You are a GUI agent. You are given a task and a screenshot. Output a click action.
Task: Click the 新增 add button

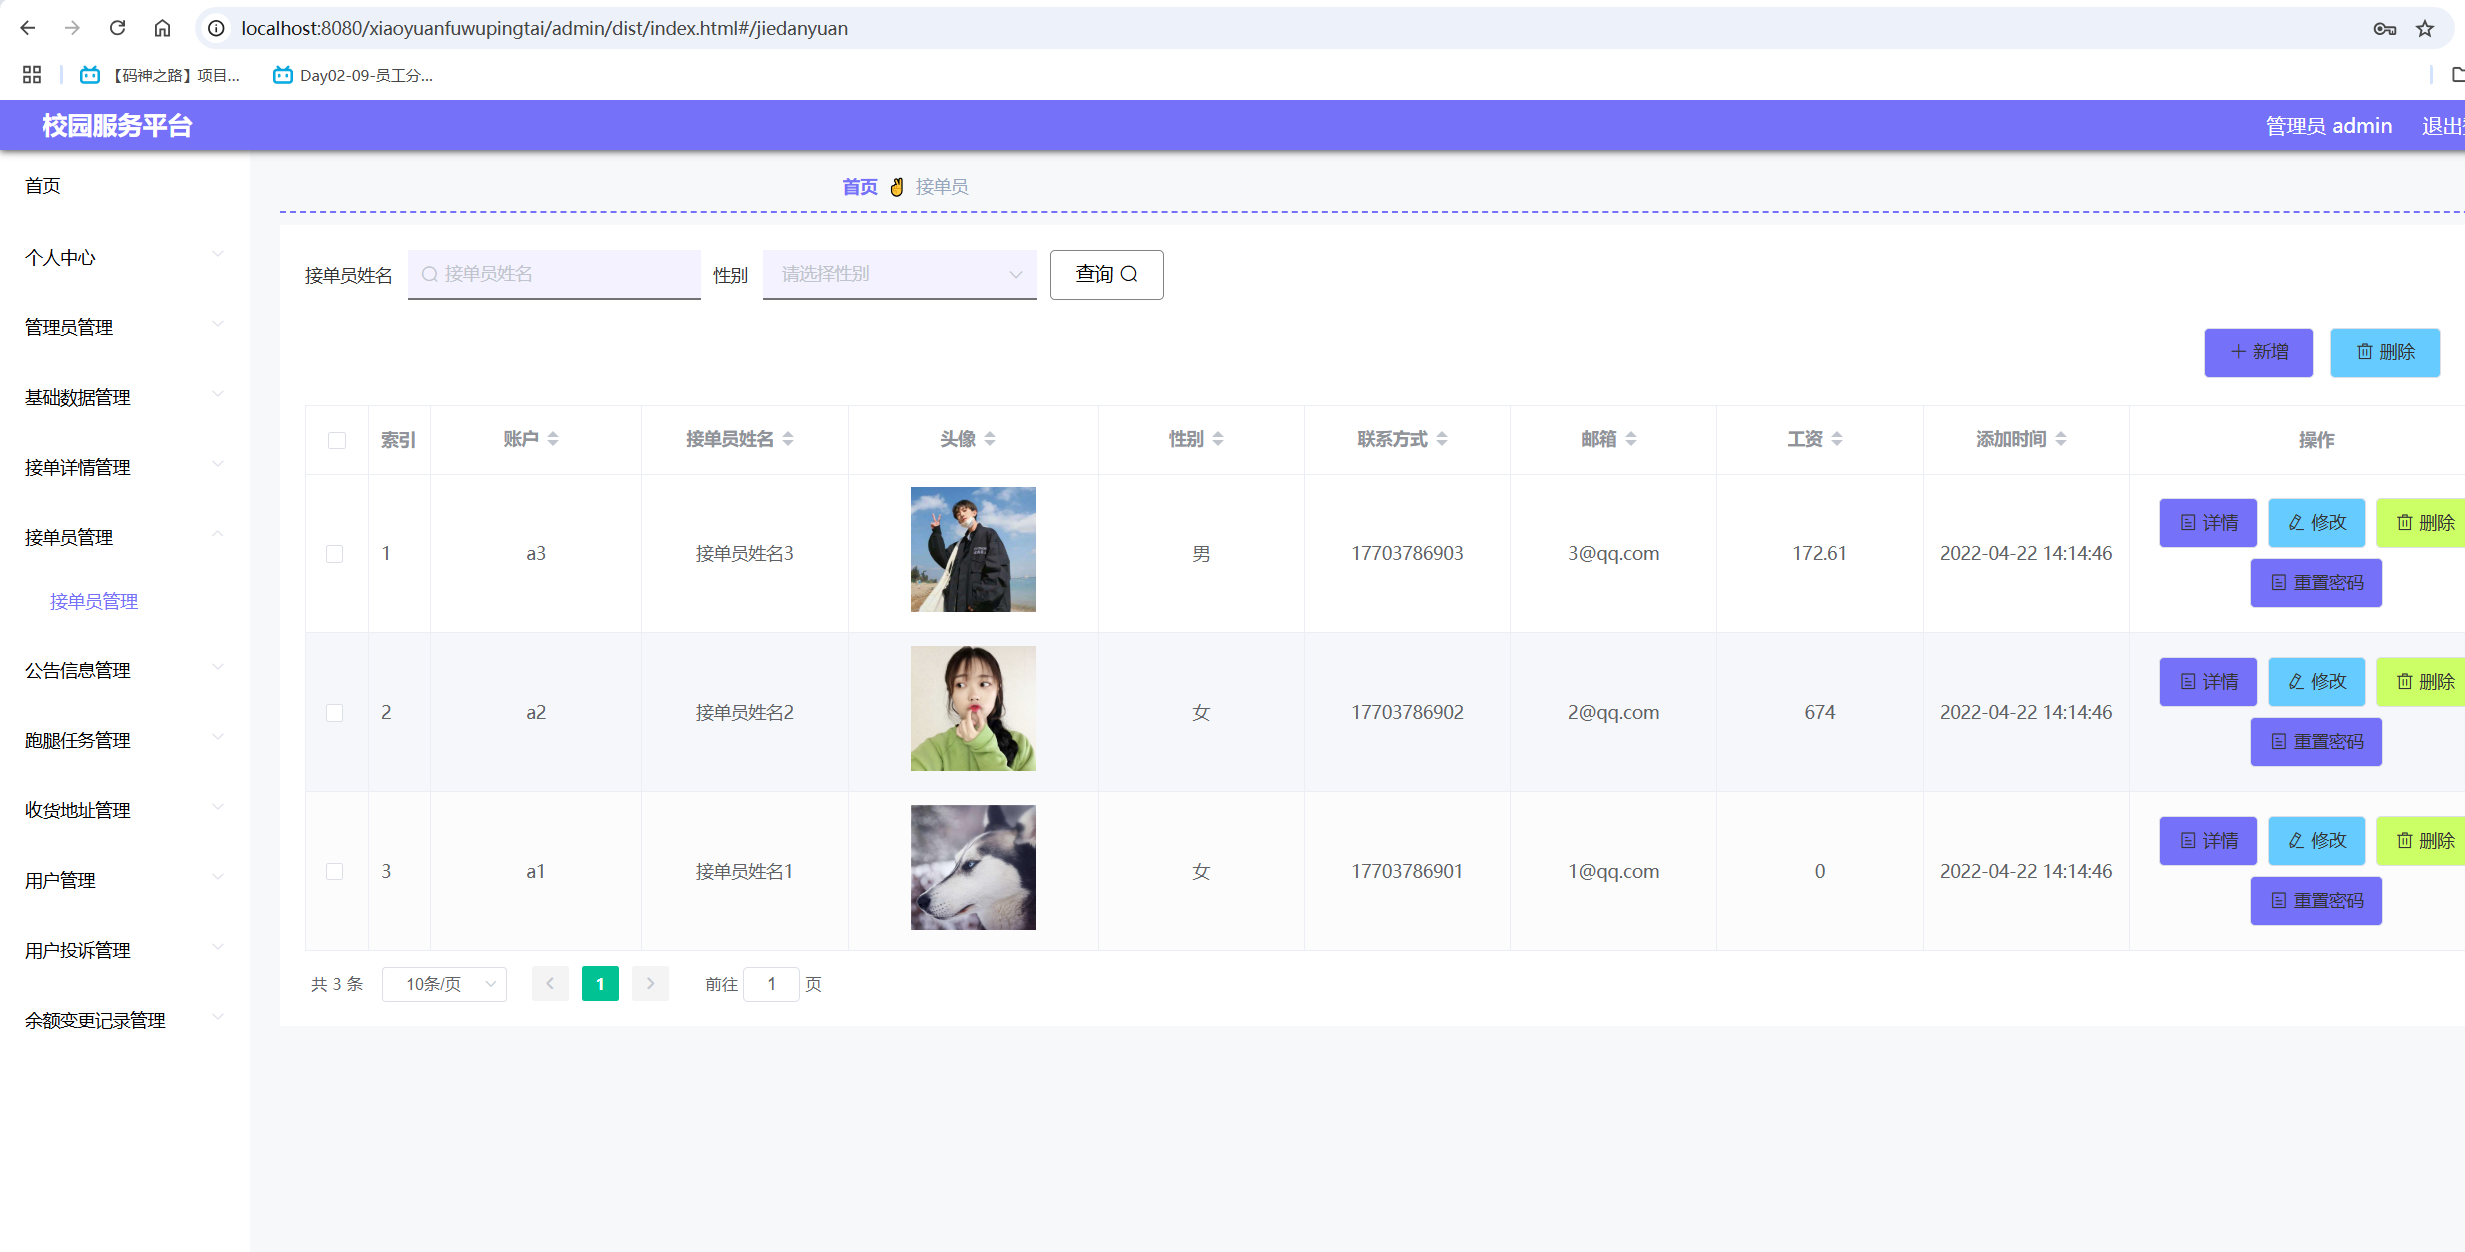click(2258, 352)
